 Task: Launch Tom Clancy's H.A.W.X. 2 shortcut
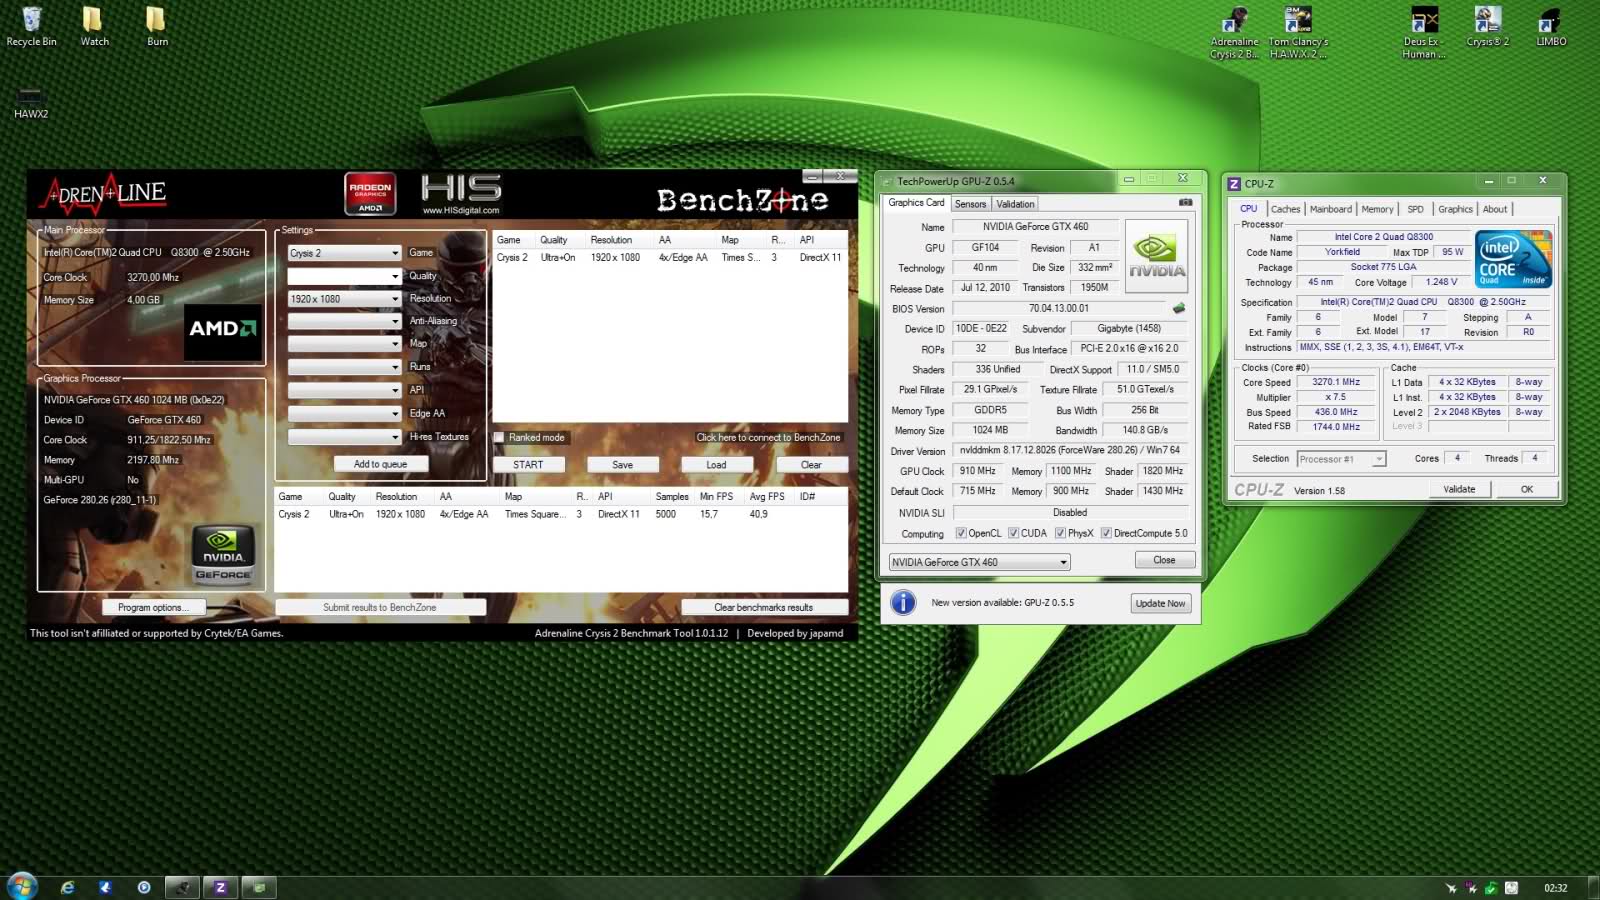pos(1298,33)
